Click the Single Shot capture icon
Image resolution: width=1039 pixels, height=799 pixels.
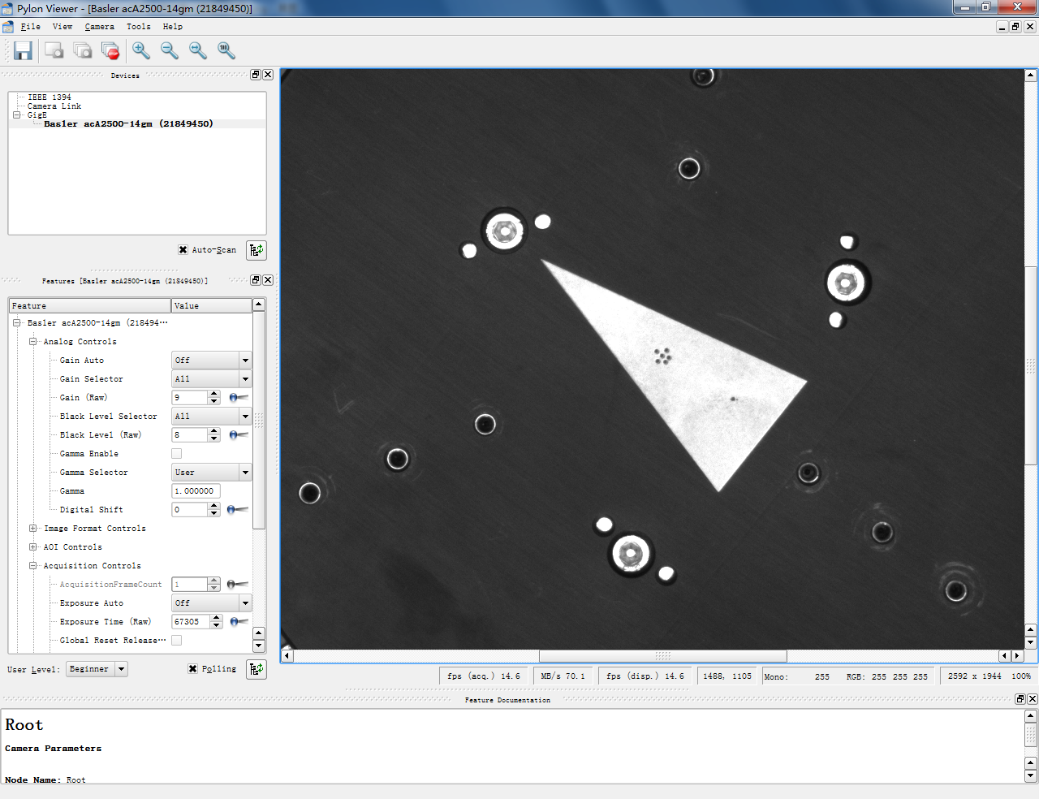[54, 50]
